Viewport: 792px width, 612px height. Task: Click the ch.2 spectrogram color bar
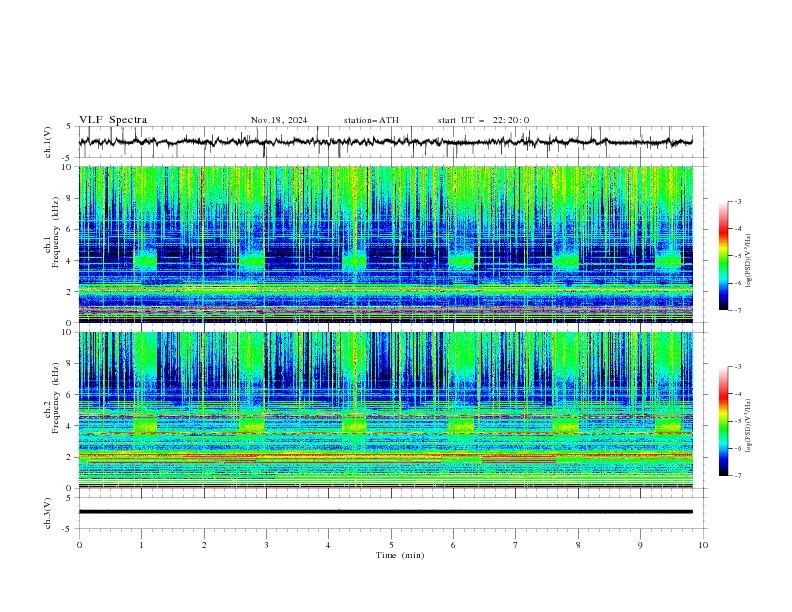pos(723,421)
